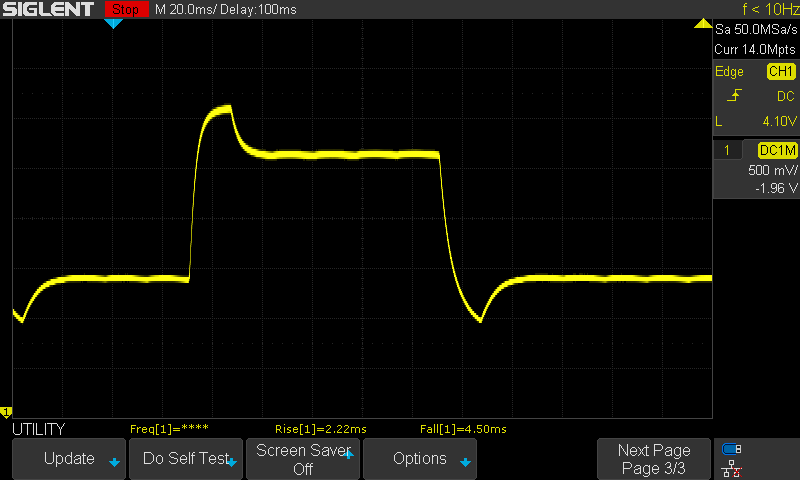This screenshot has height=480, width=800.
Task: Click the Fall[1]=4.50ms measurement
Action: tap(463, 429)
